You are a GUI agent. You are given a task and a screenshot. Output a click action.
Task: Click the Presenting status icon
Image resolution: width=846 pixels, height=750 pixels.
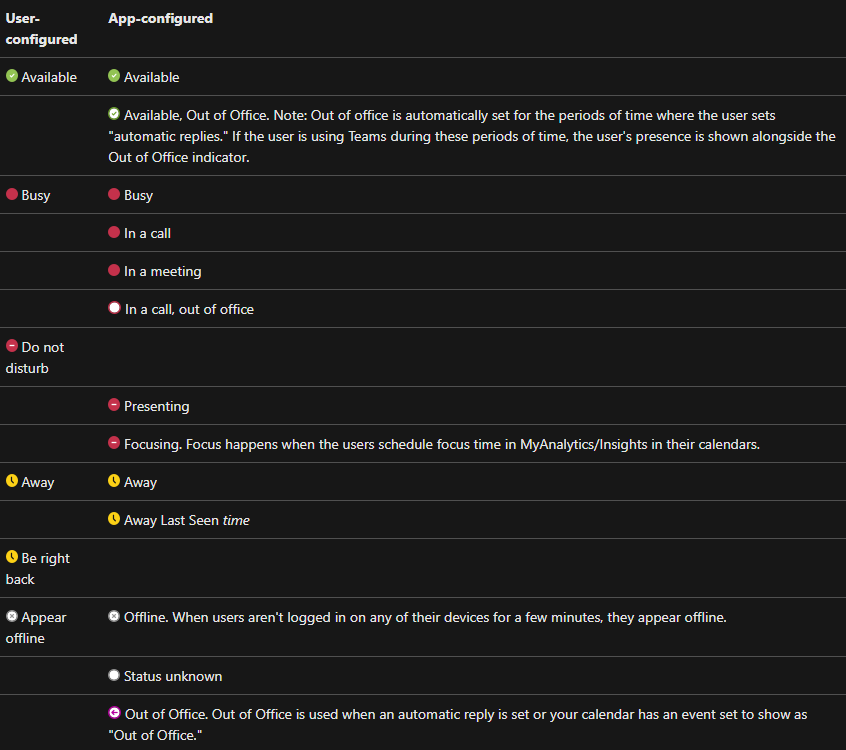pyautogui.click(x=114, y=405)
